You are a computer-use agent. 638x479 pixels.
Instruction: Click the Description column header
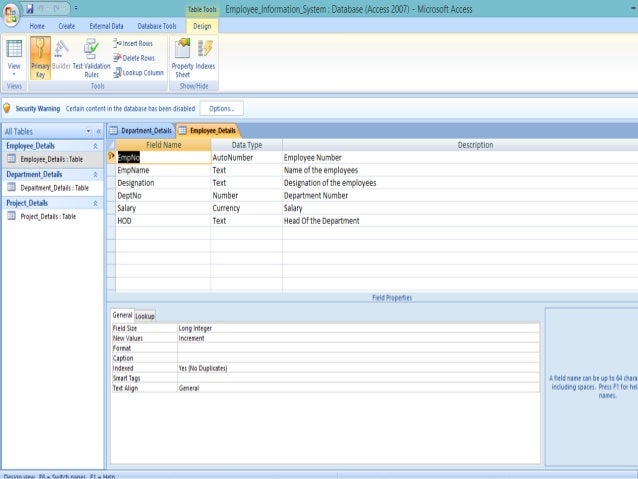click(460, 145)
